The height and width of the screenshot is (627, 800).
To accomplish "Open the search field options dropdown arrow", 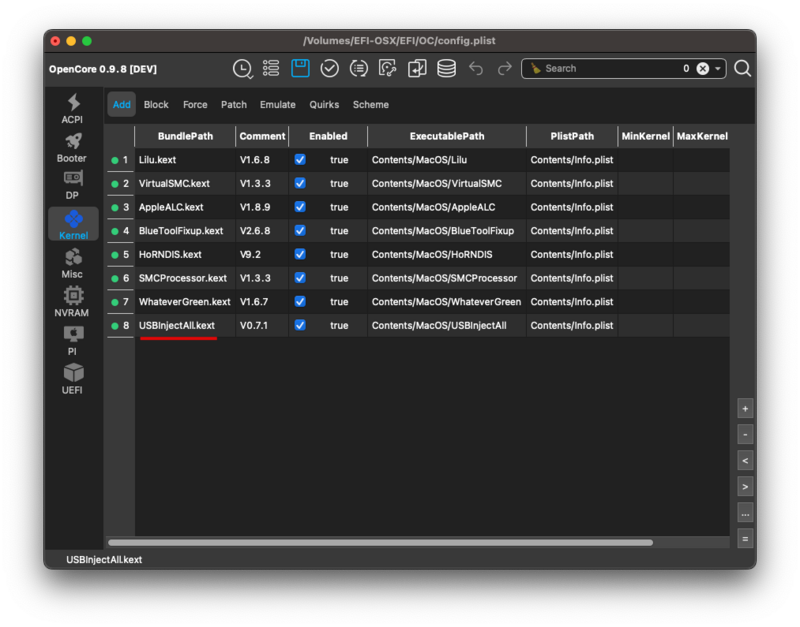I will point(718,69).
